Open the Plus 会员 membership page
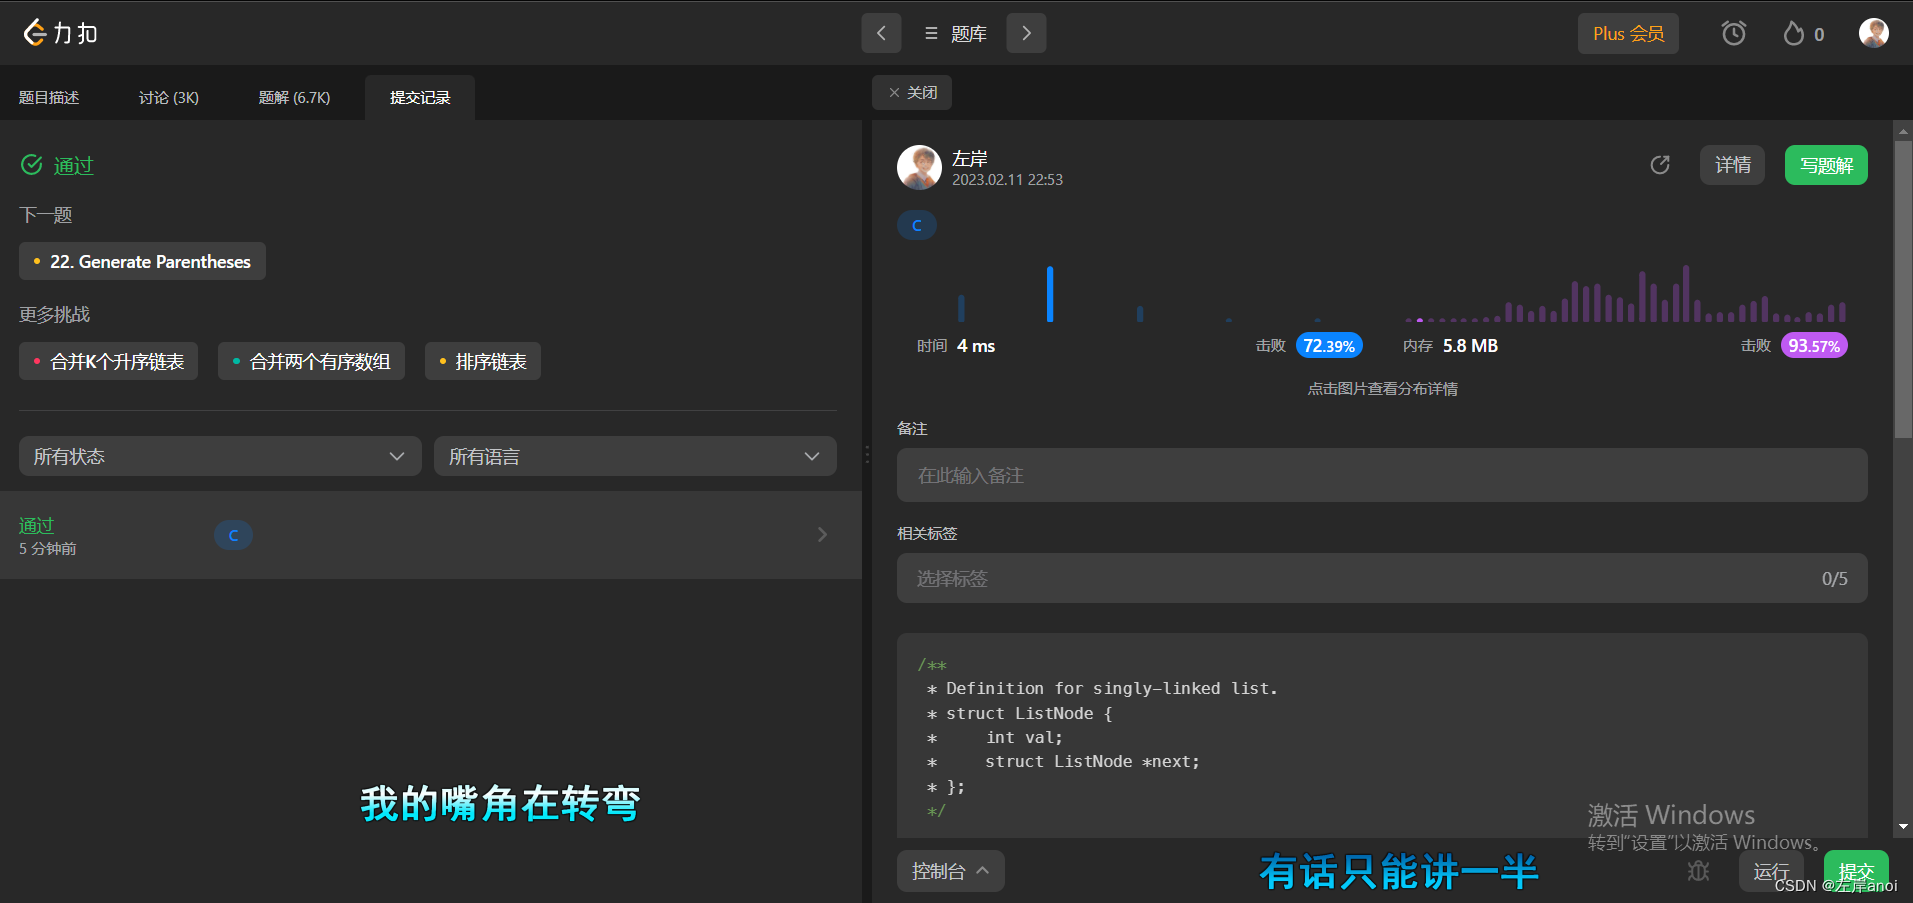Image resolution: width=1913 pixels, height=903 pixels. tap(1628, 33)
